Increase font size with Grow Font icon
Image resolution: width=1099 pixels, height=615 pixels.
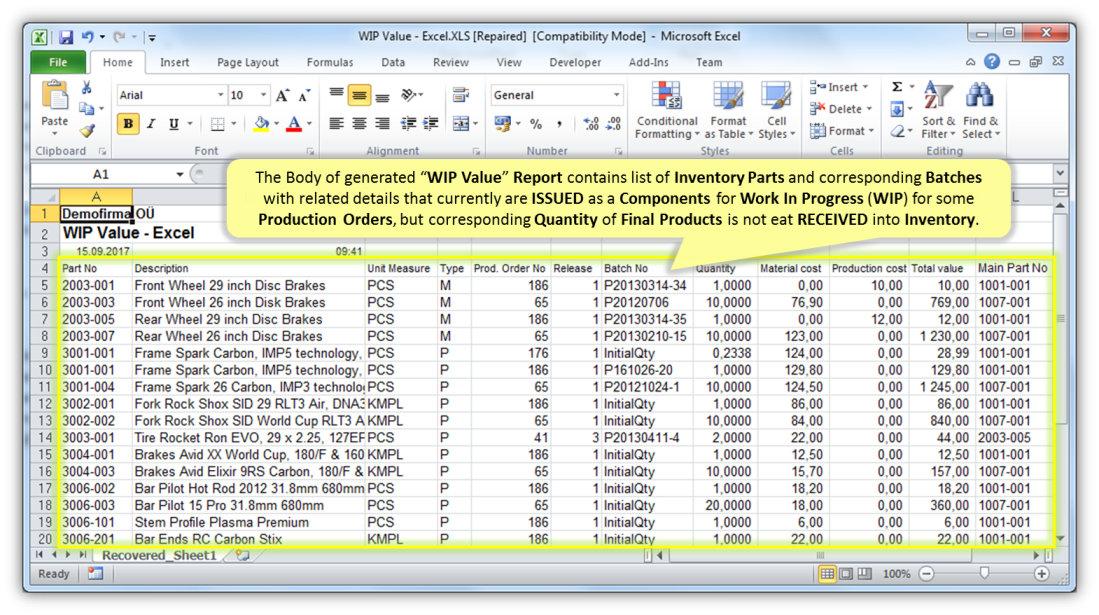click(282, 95)
